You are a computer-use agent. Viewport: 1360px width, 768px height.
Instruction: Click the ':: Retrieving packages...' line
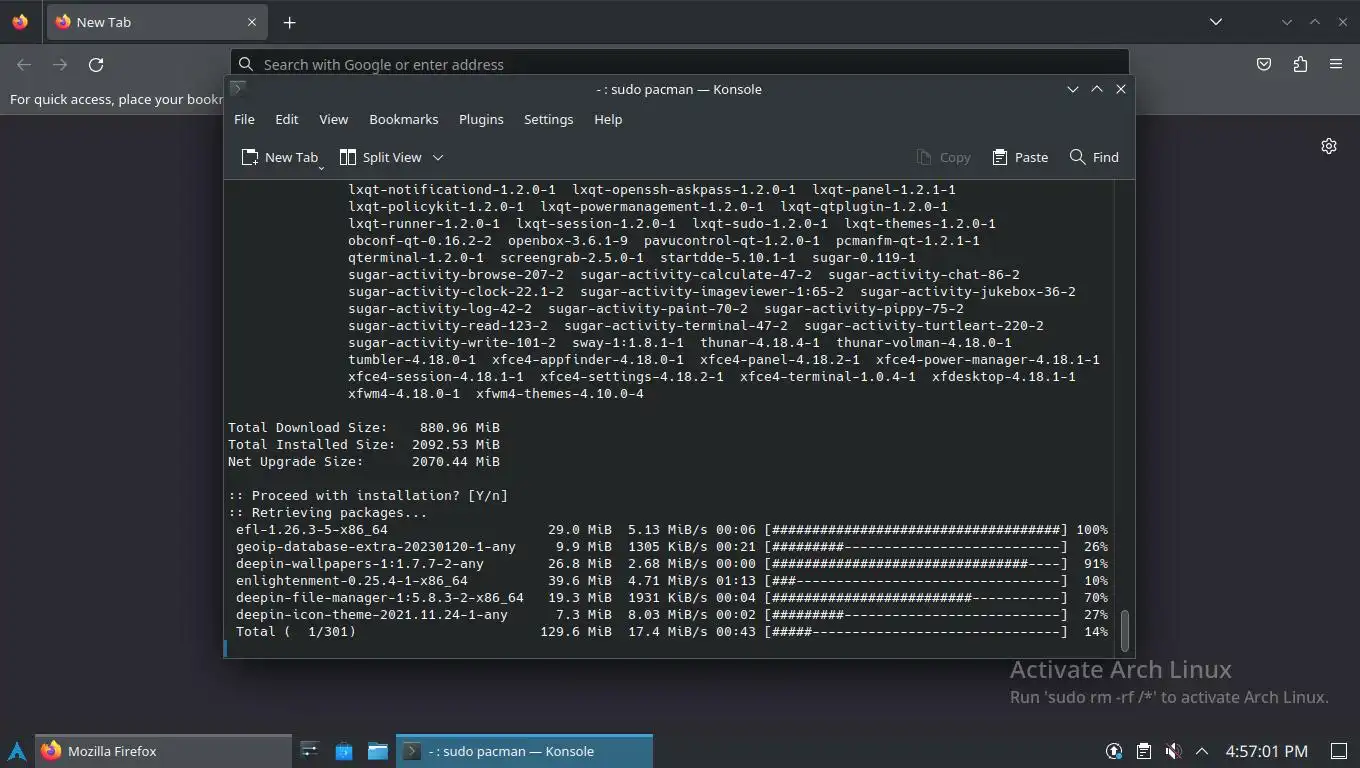[x=328, y=513]
